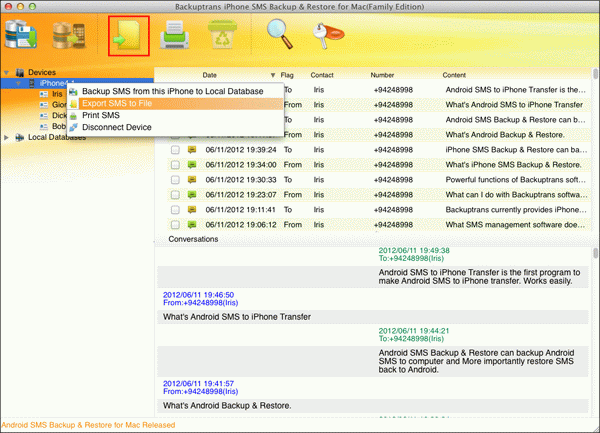The height and width of the screenshot is (433, 600).
Task: Click content 'What SMS management software doe…'
Action: coord(515,225)
